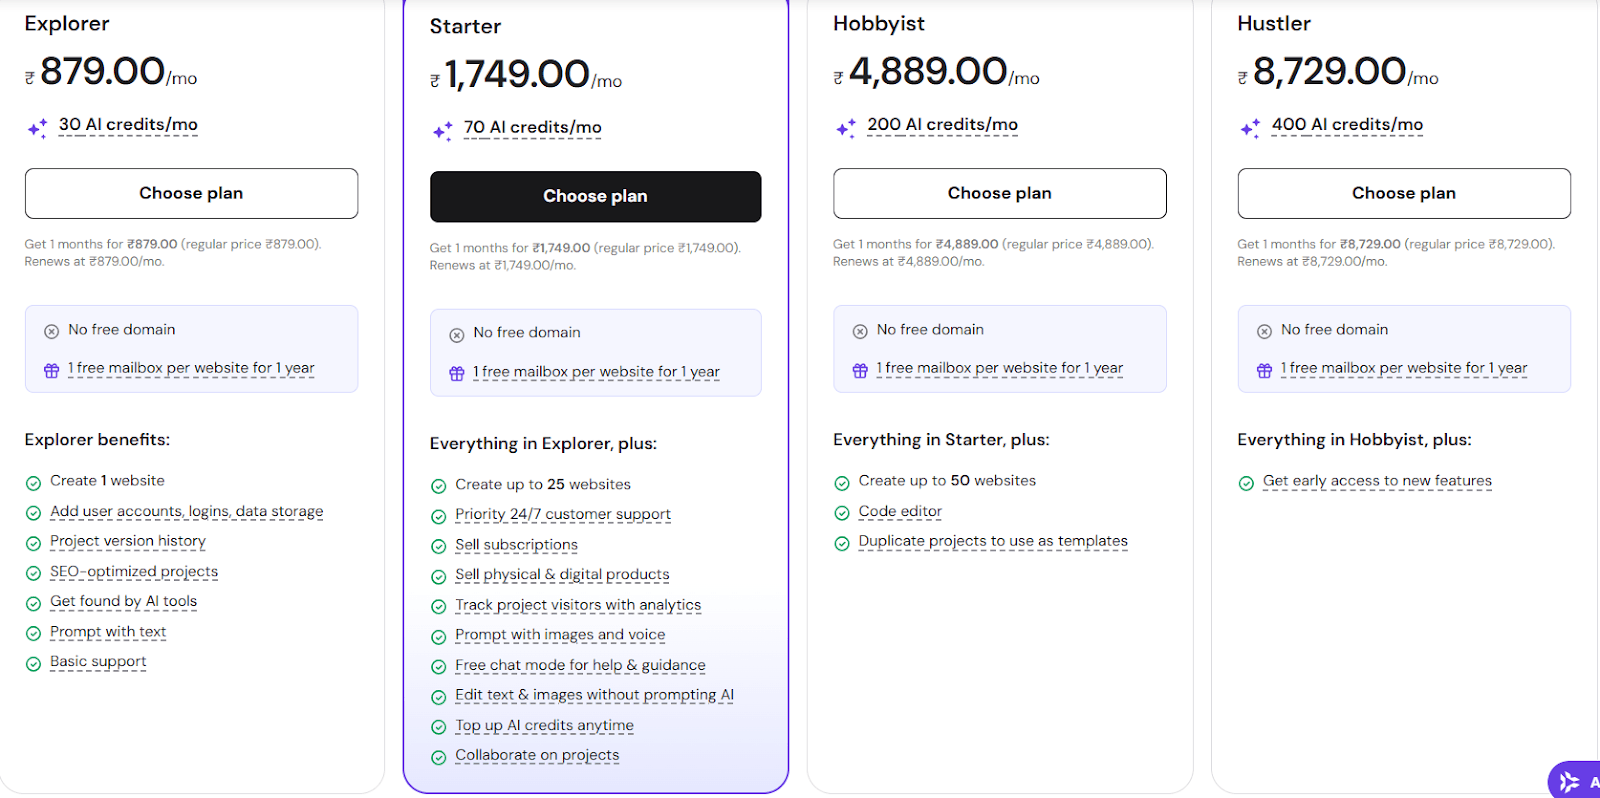Click the gift icon in Starter card
The image size is (1600, 798).
click(x=457, y=373)
